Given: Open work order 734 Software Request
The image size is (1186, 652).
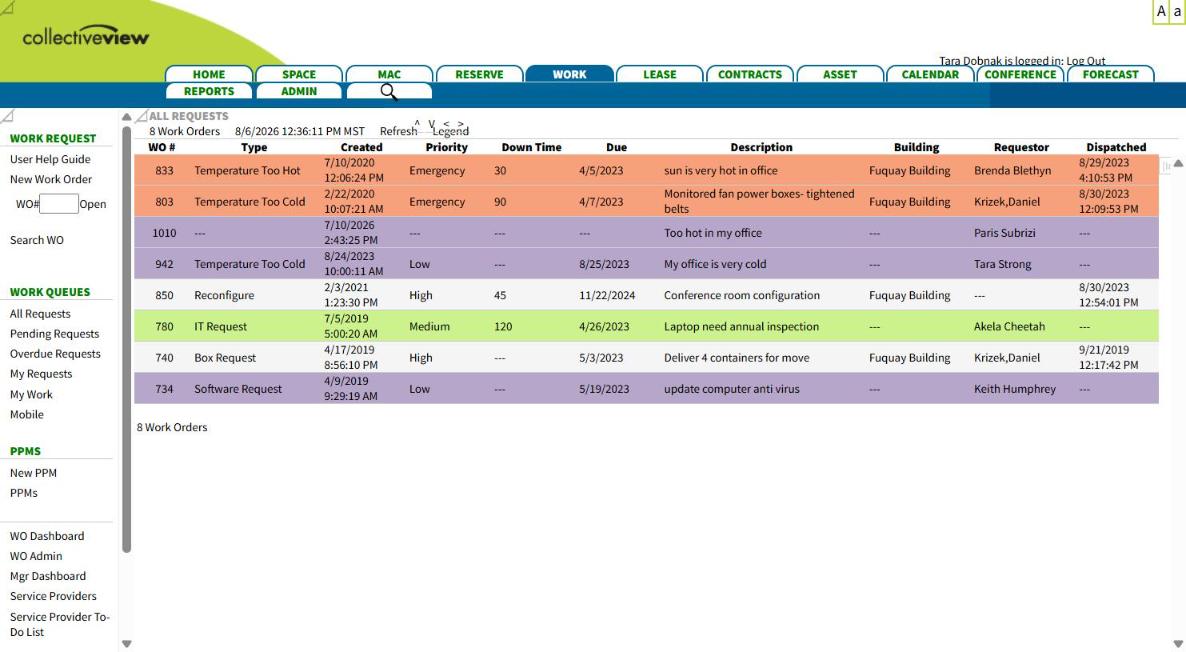Looking at the screenshot, I should coord(646,389).
